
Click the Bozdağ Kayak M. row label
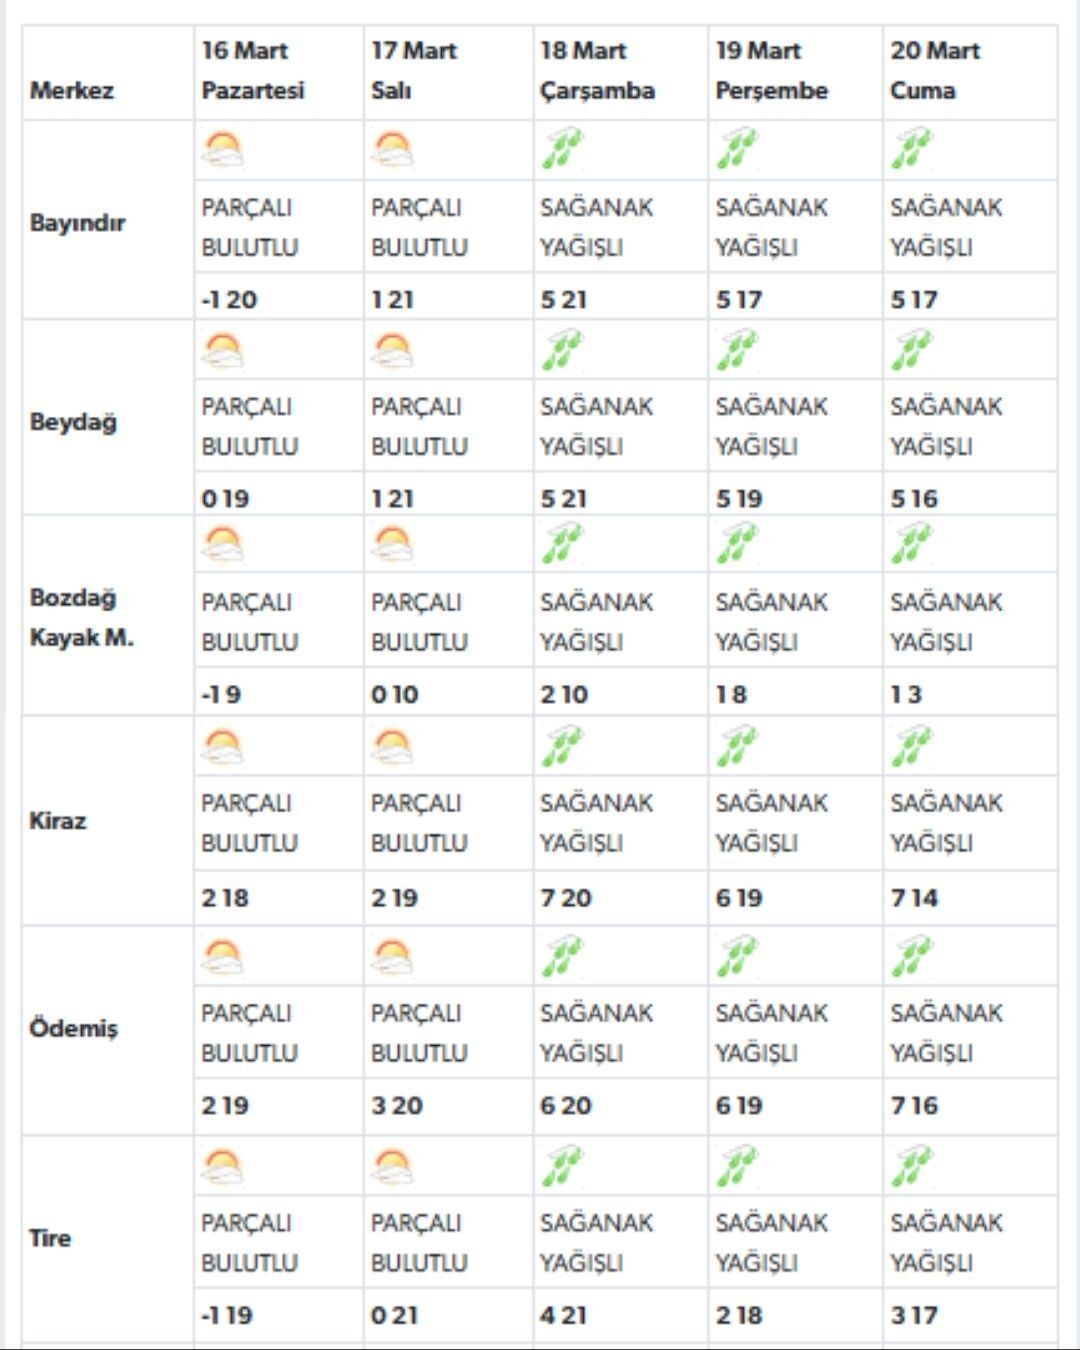[82, 617]
